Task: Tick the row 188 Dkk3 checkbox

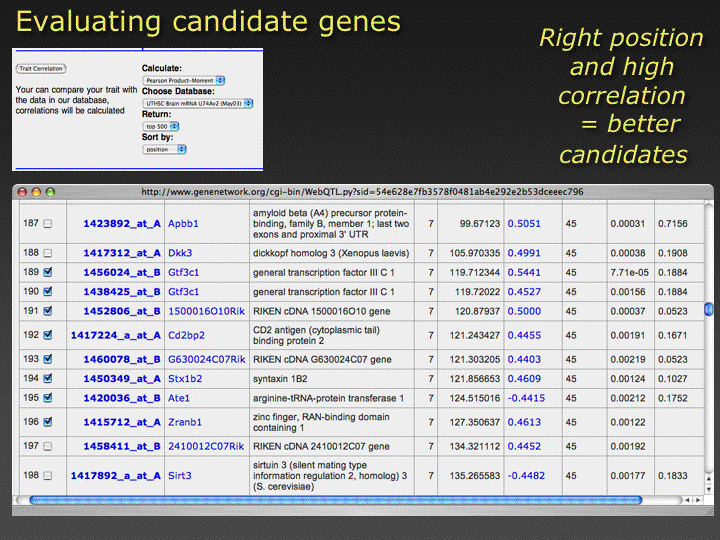Action: pos(47,253)
